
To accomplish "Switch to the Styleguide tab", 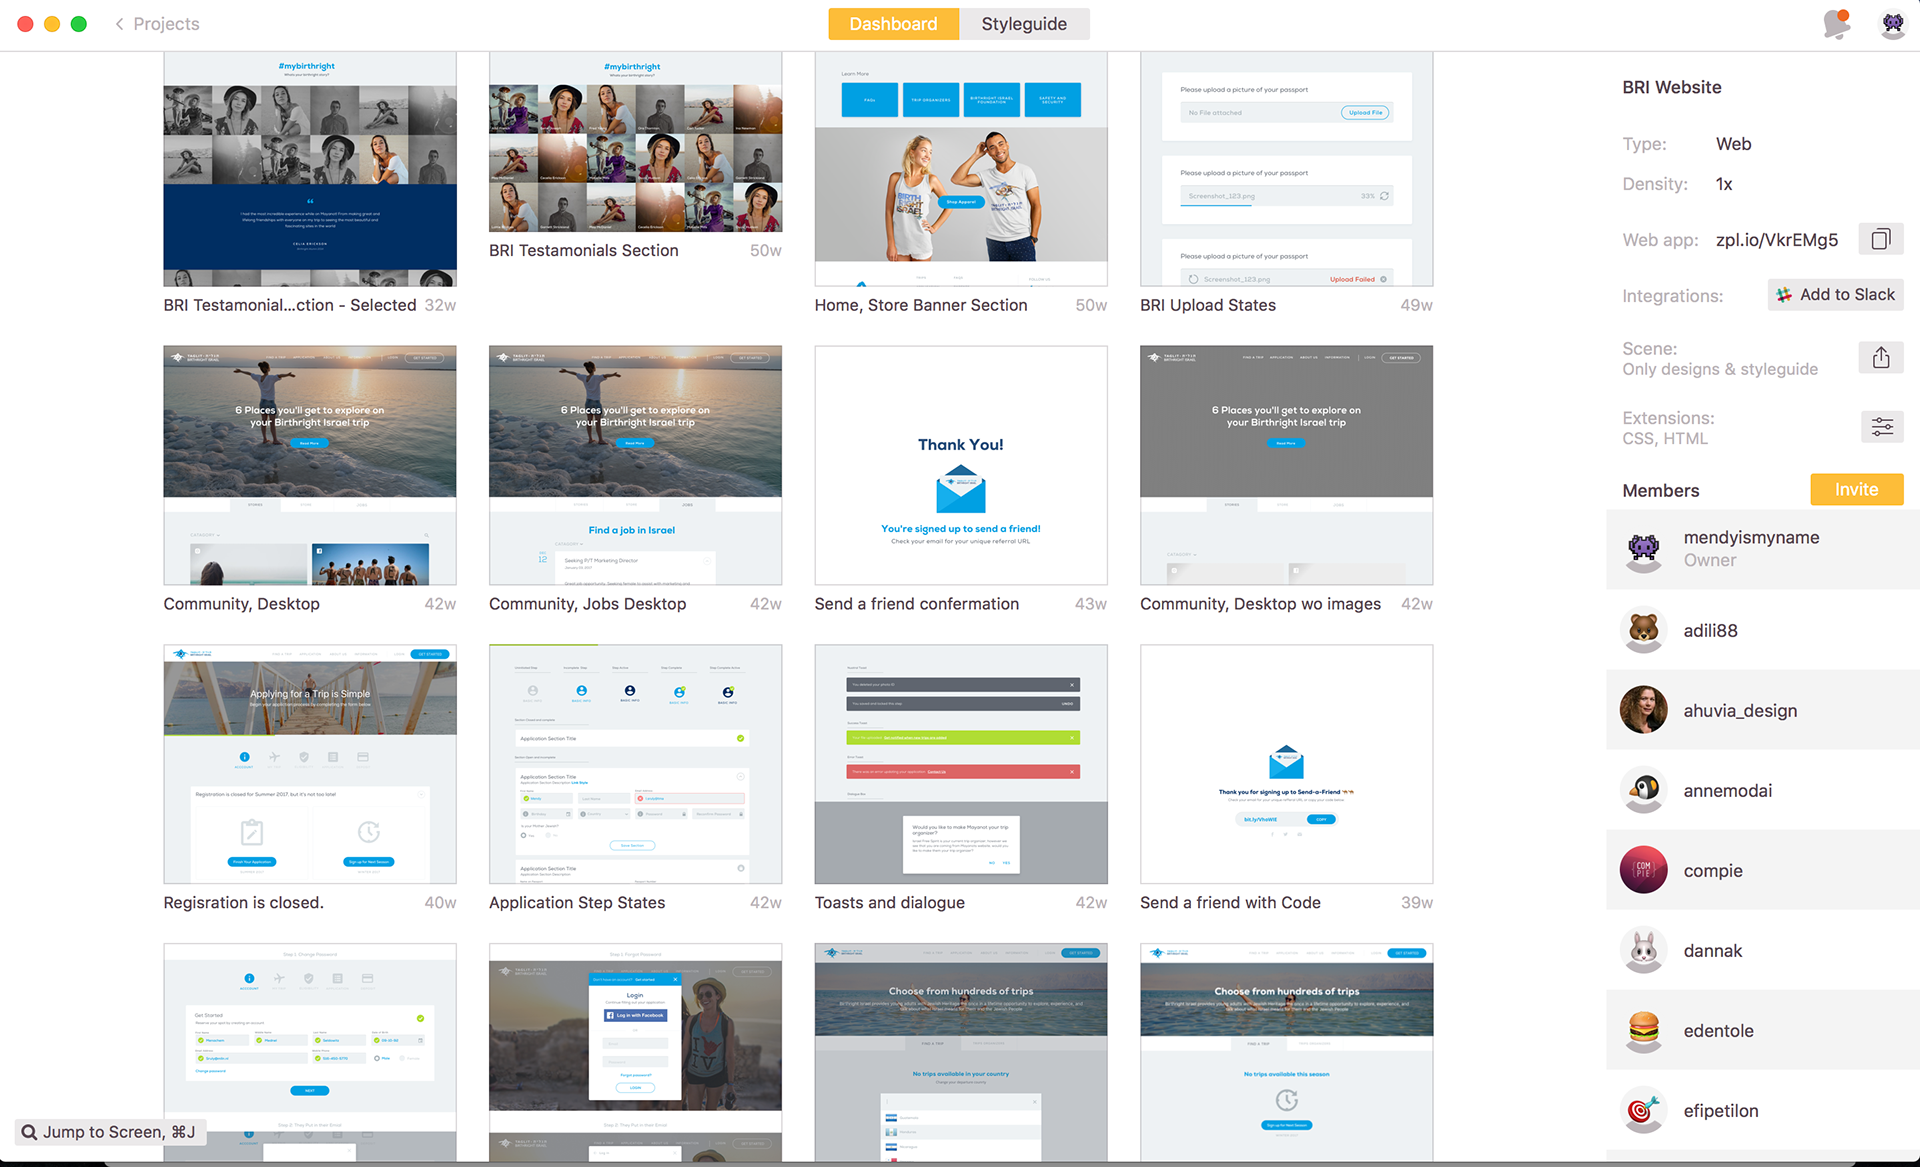I will pos(1024,23).
